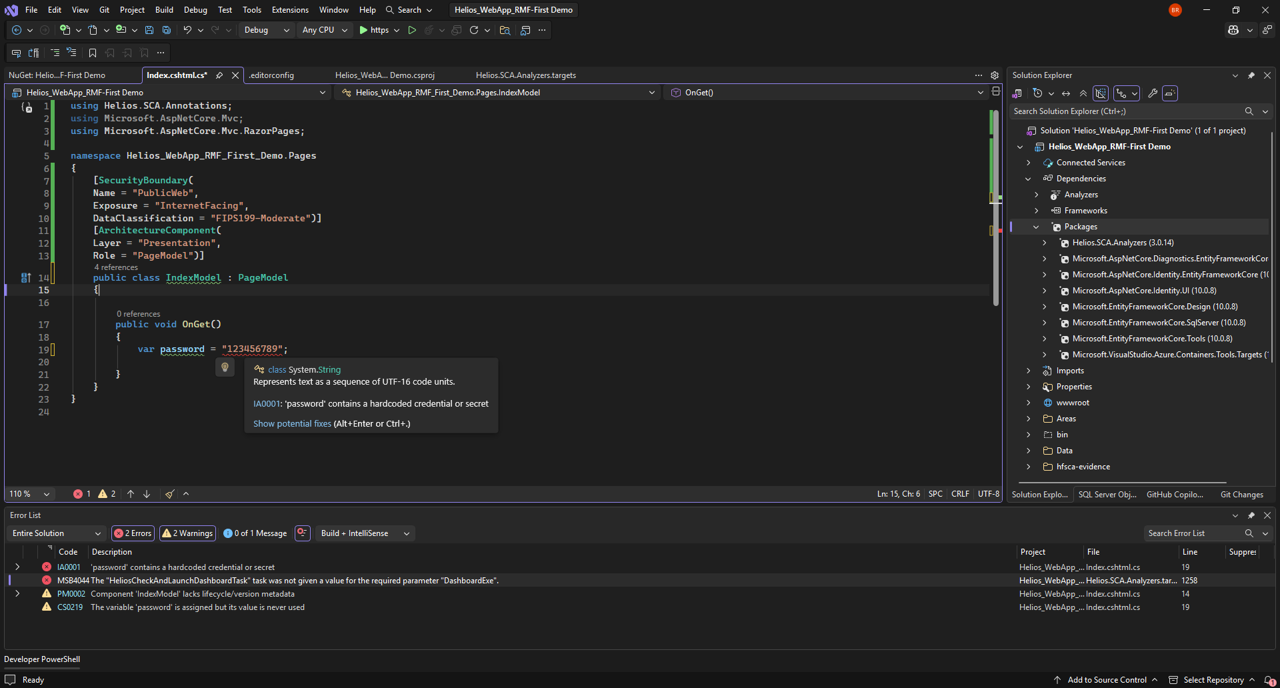Expand the Analyzers node
This screenshot has height=688, width=1280.
pyautogui.click(x=1036, y=195)
